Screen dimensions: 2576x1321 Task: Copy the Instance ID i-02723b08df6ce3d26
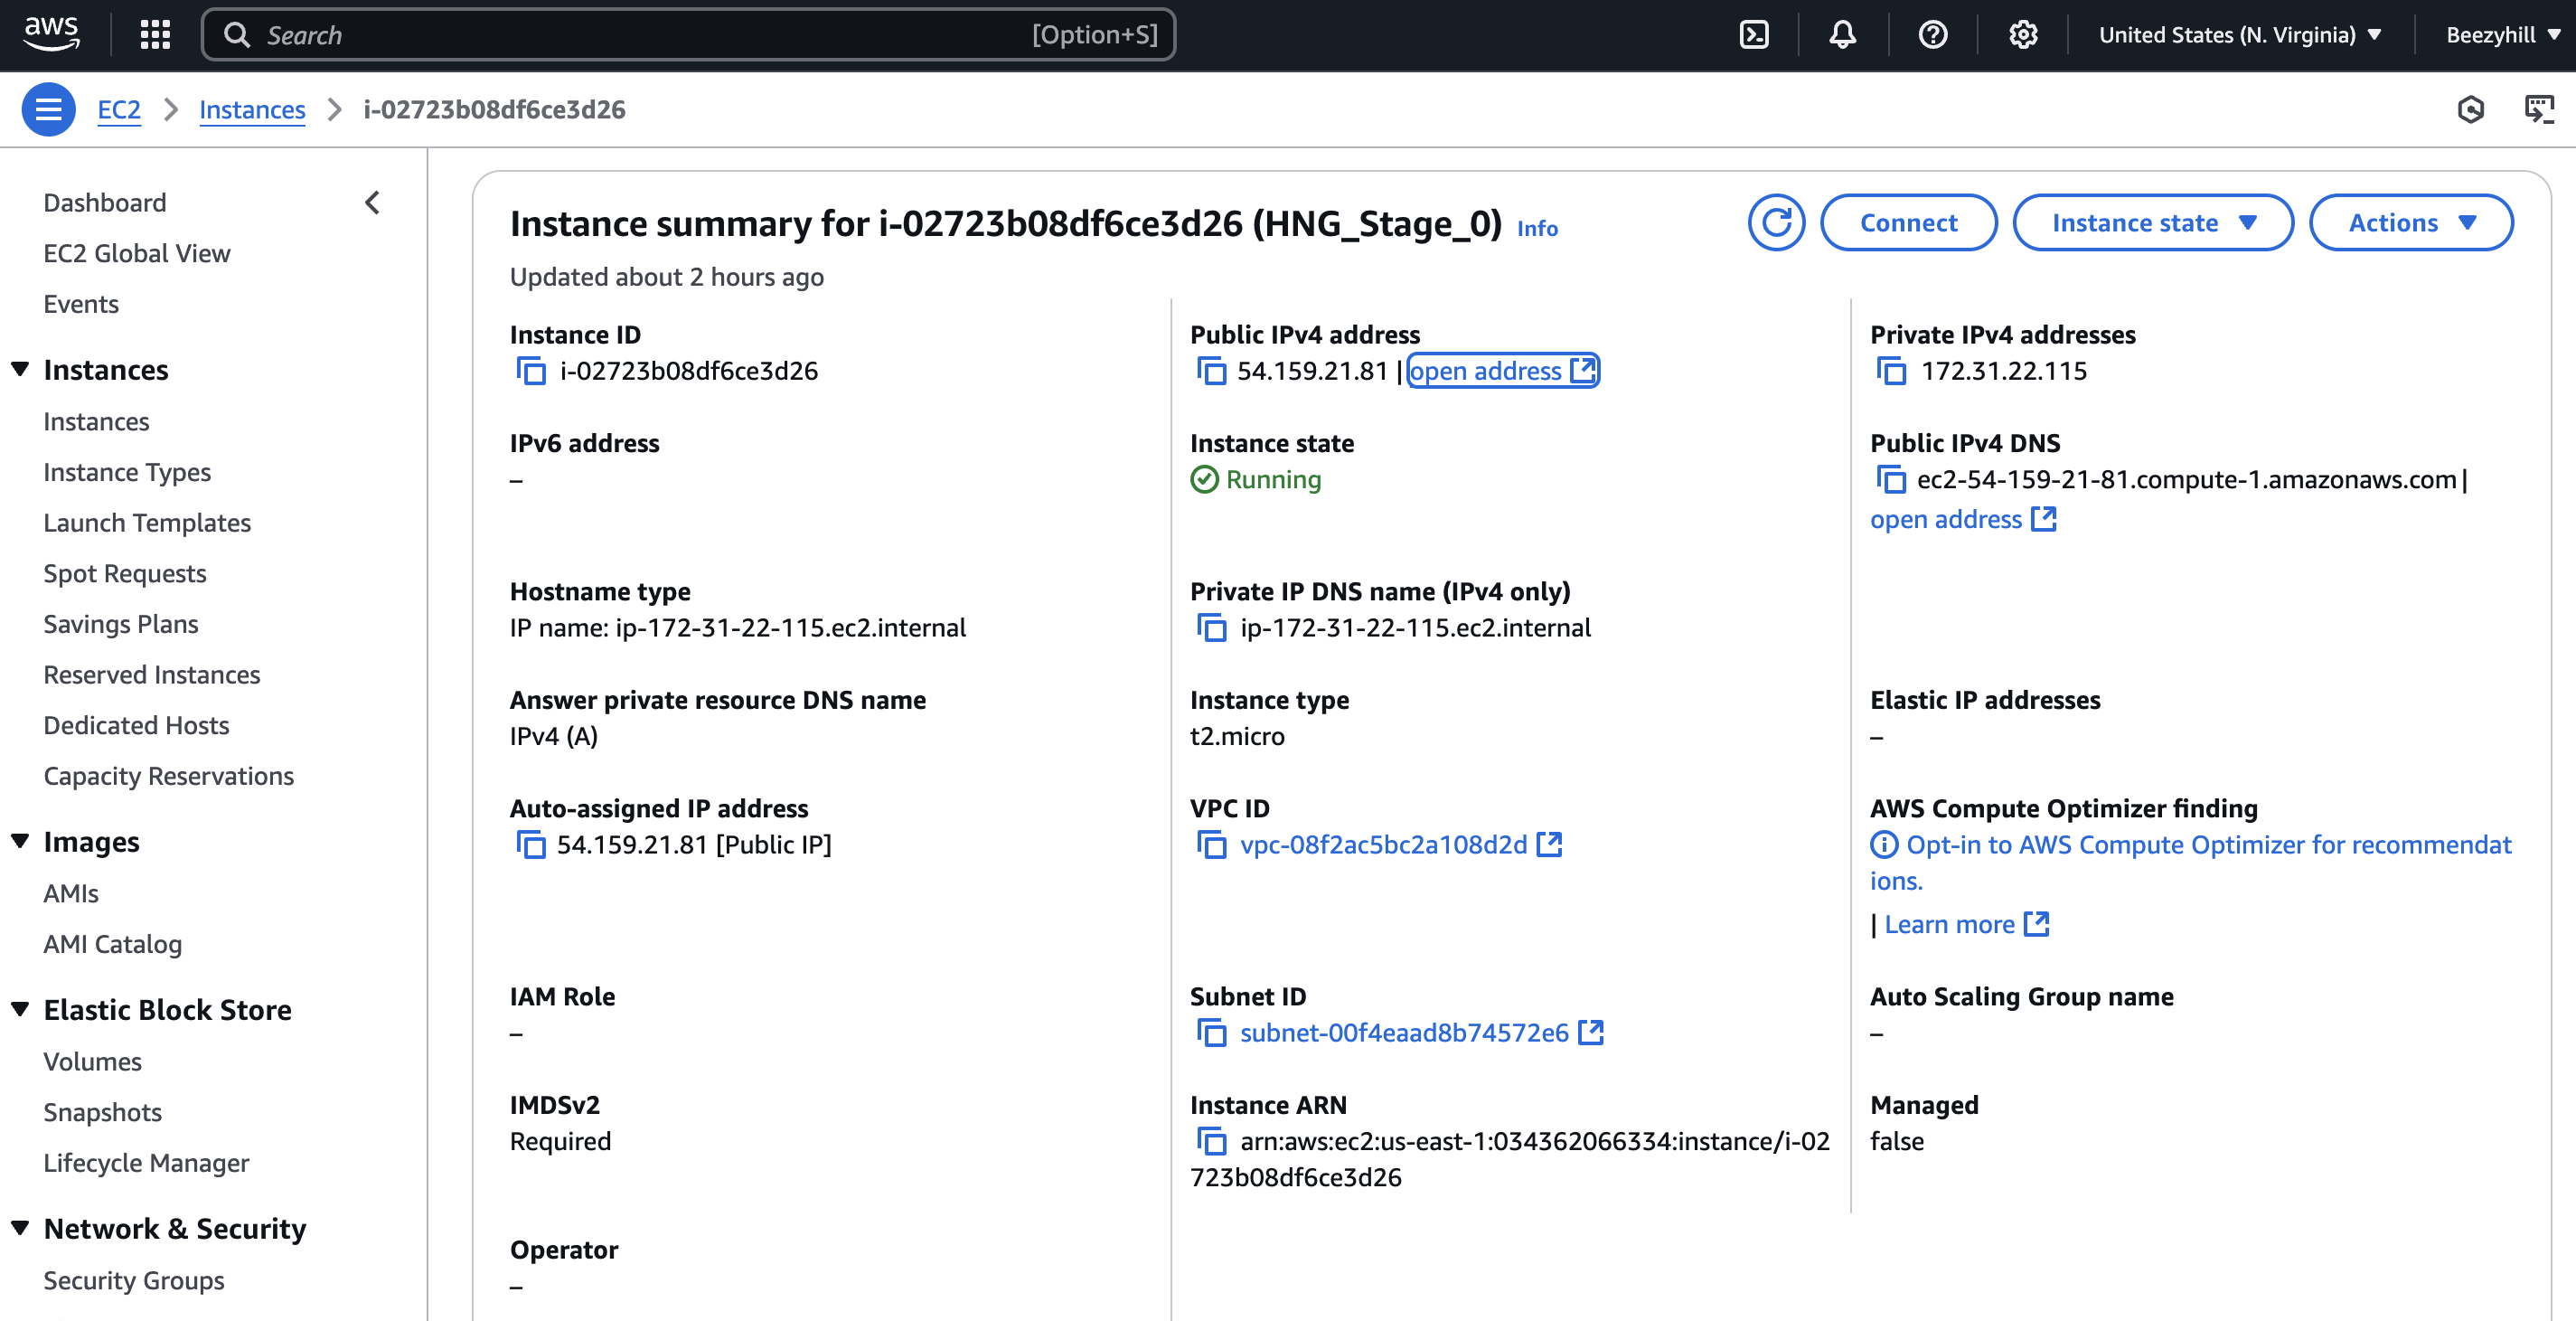pos(531,371)
